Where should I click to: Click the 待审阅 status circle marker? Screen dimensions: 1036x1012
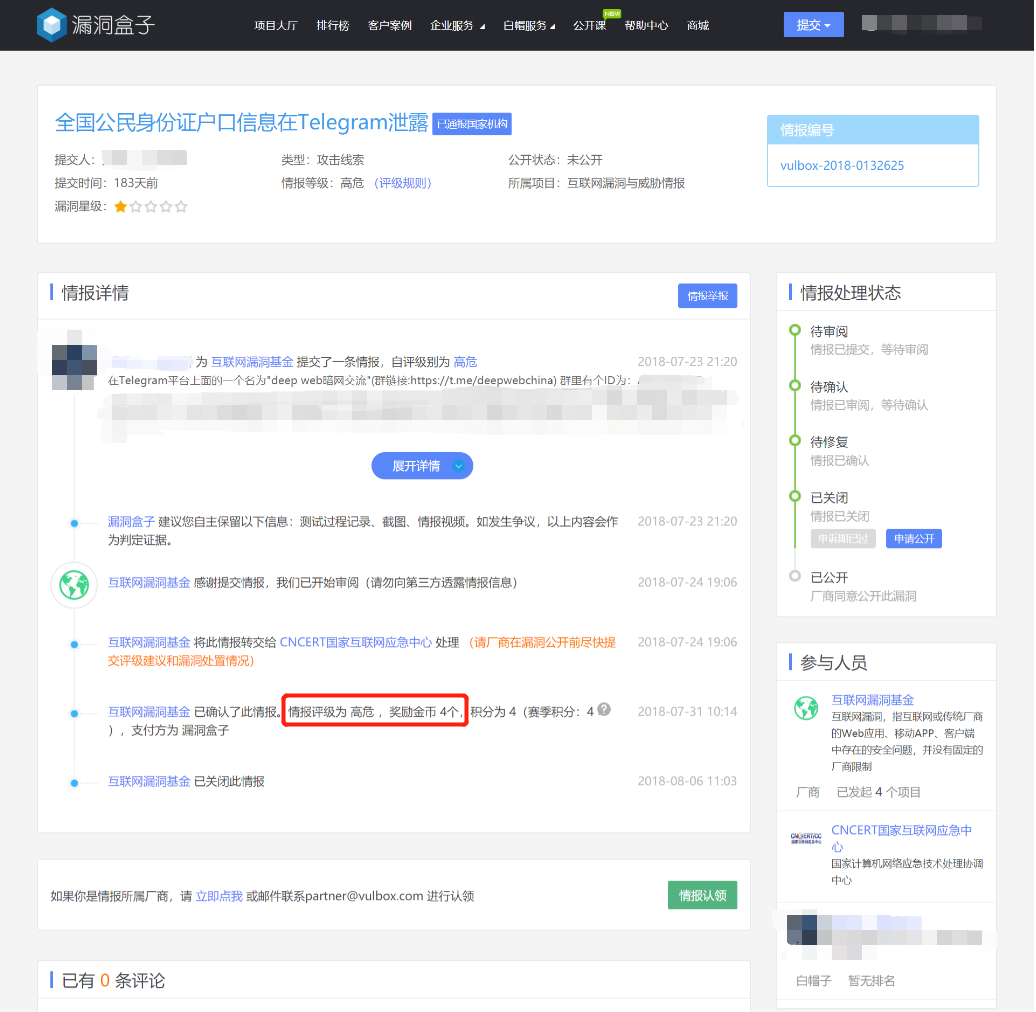coord(795,330)
